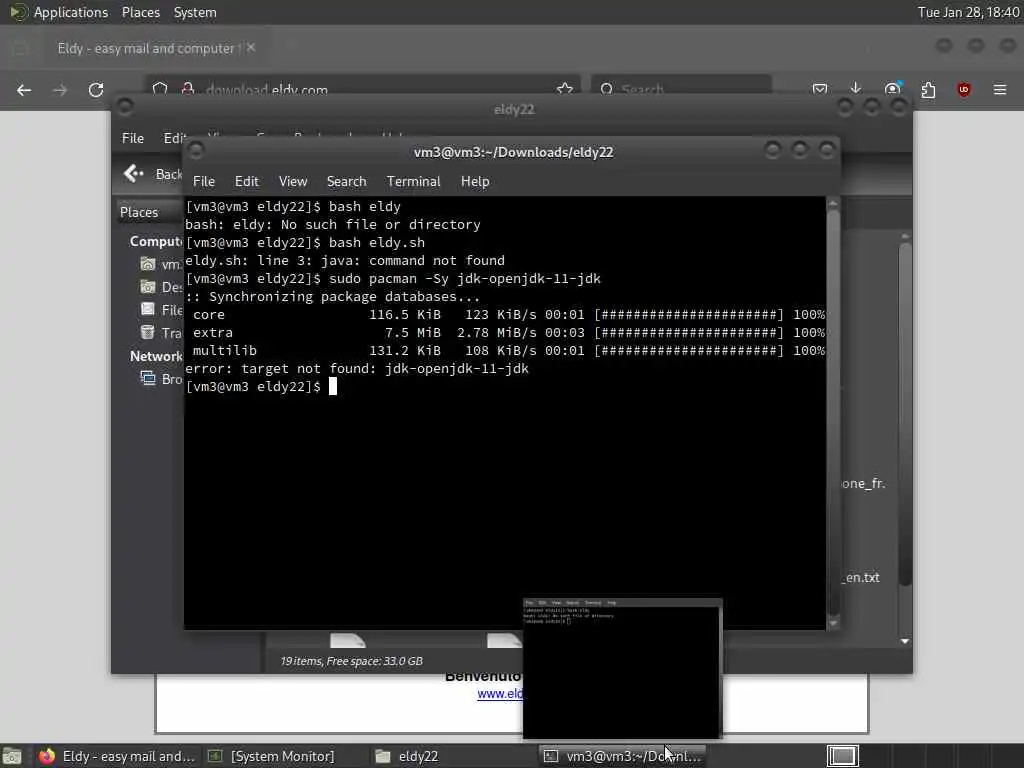
Task: Click the terminal scrollbar down arrow
Action: coord(833,624)
